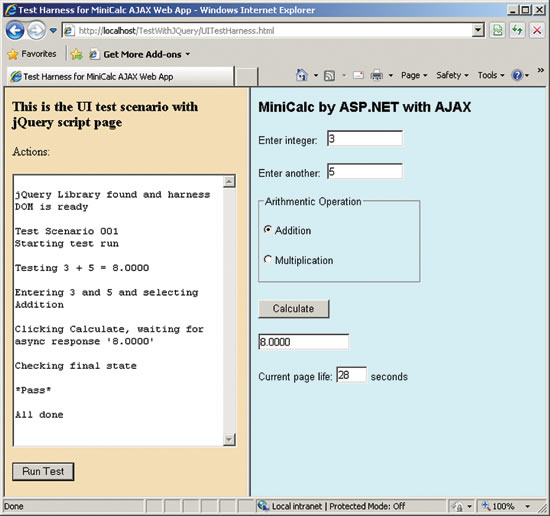Image resolution: width=550 pixels, height=516 pixels.
Task: Open the Safety menu
Action: [452, 75]
